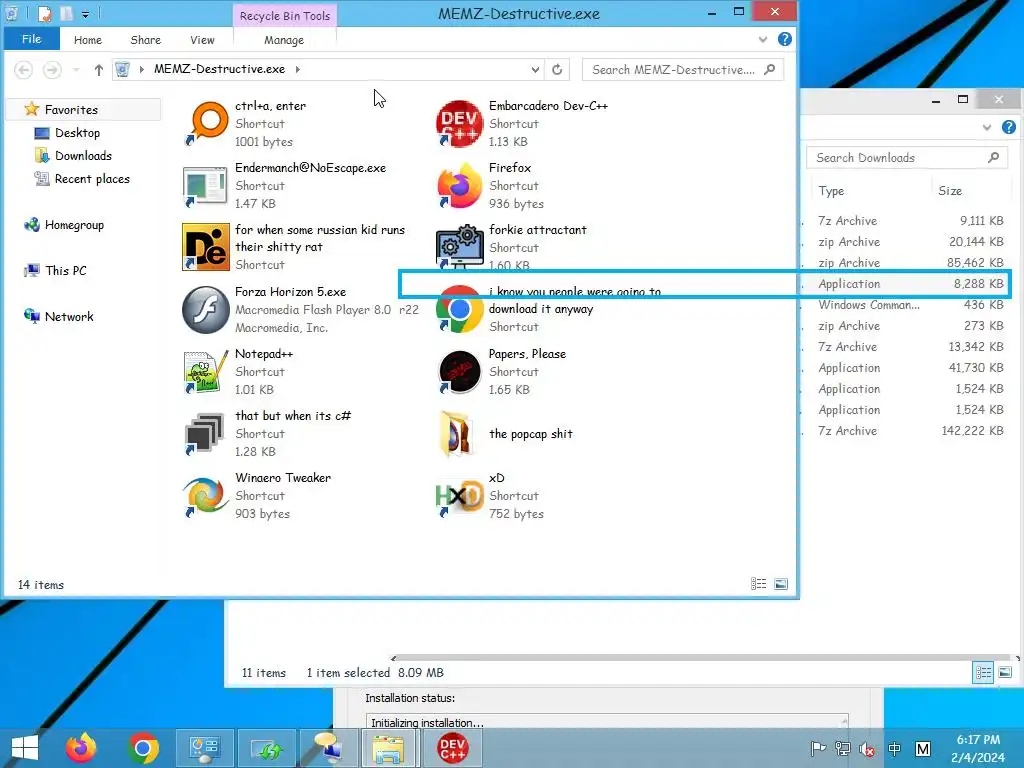Image resolution: width=1024 pixels, height=768 pixels.
Task: Switch to large icons view button
Action: coord(781,584)
